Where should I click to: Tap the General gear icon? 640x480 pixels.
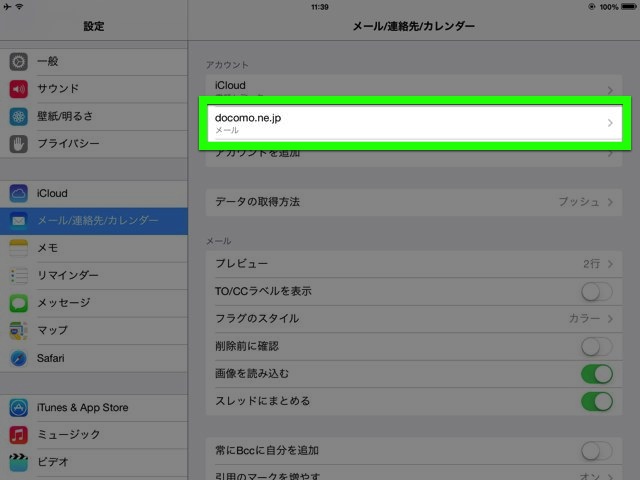tap(18, 62)
